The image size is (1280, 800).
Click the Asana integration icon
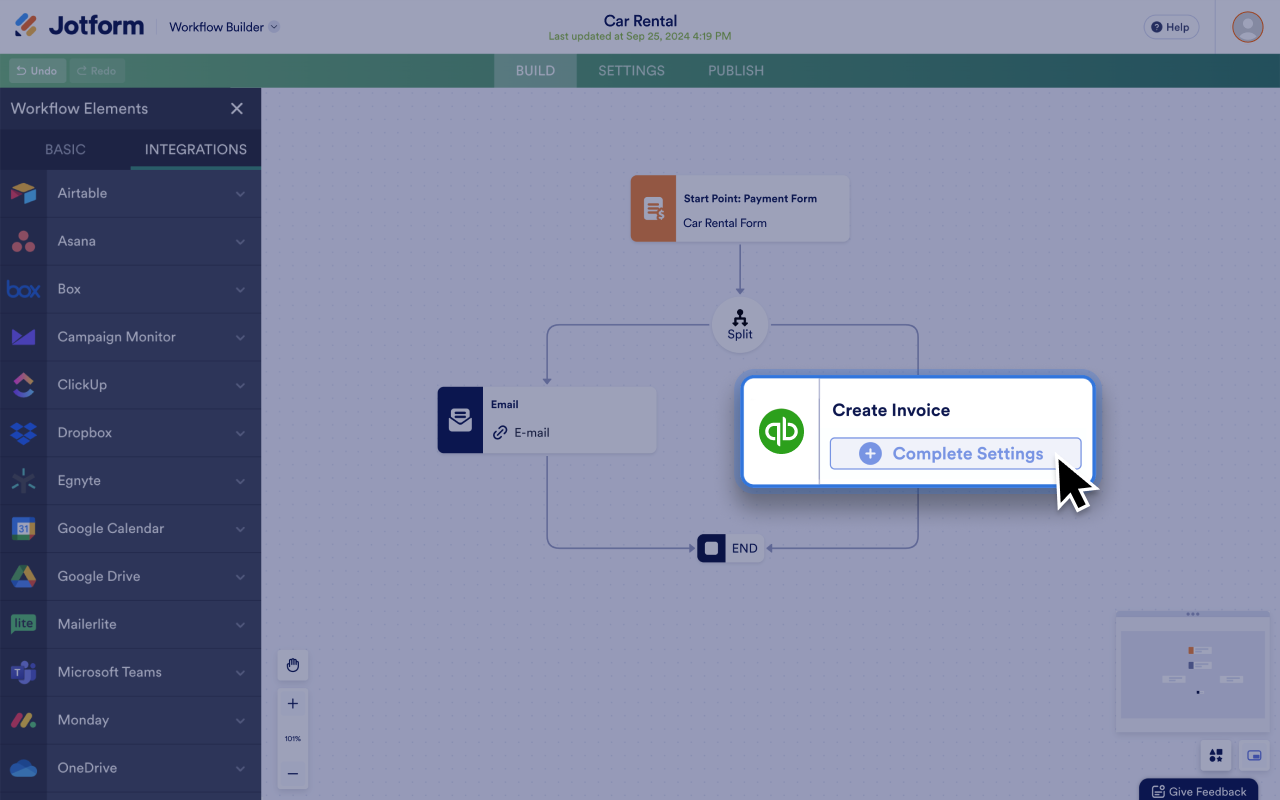tap(23, 241)
